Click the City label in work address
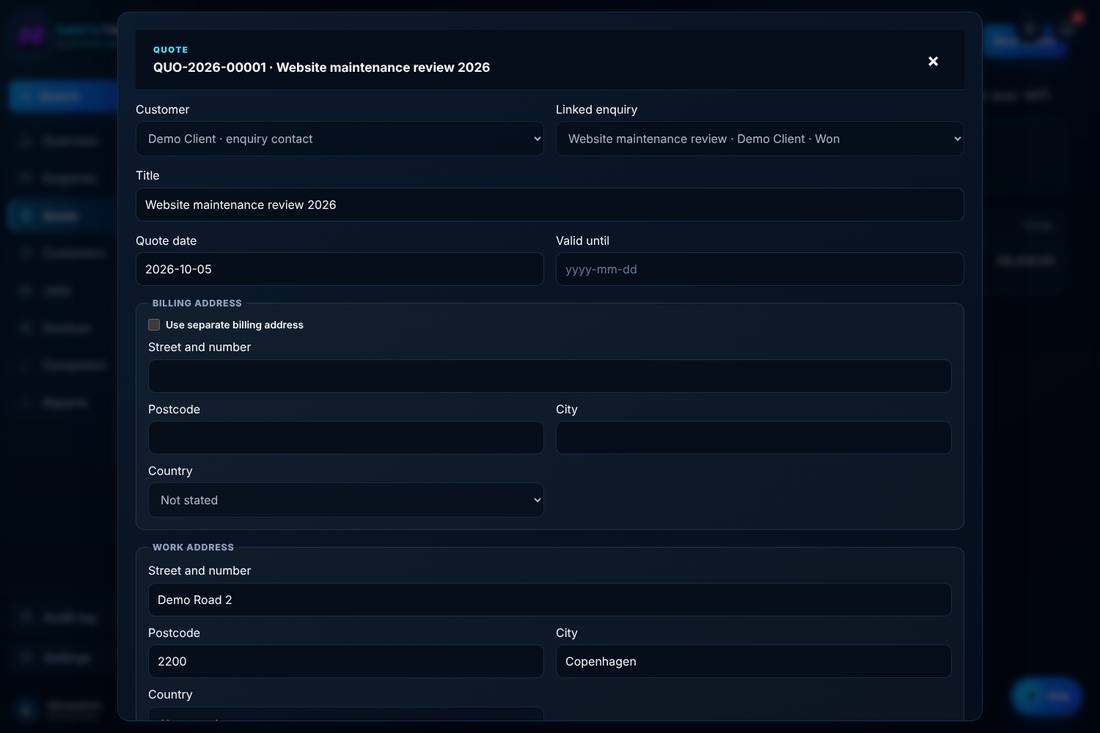1100x733 pixels. 566,633
